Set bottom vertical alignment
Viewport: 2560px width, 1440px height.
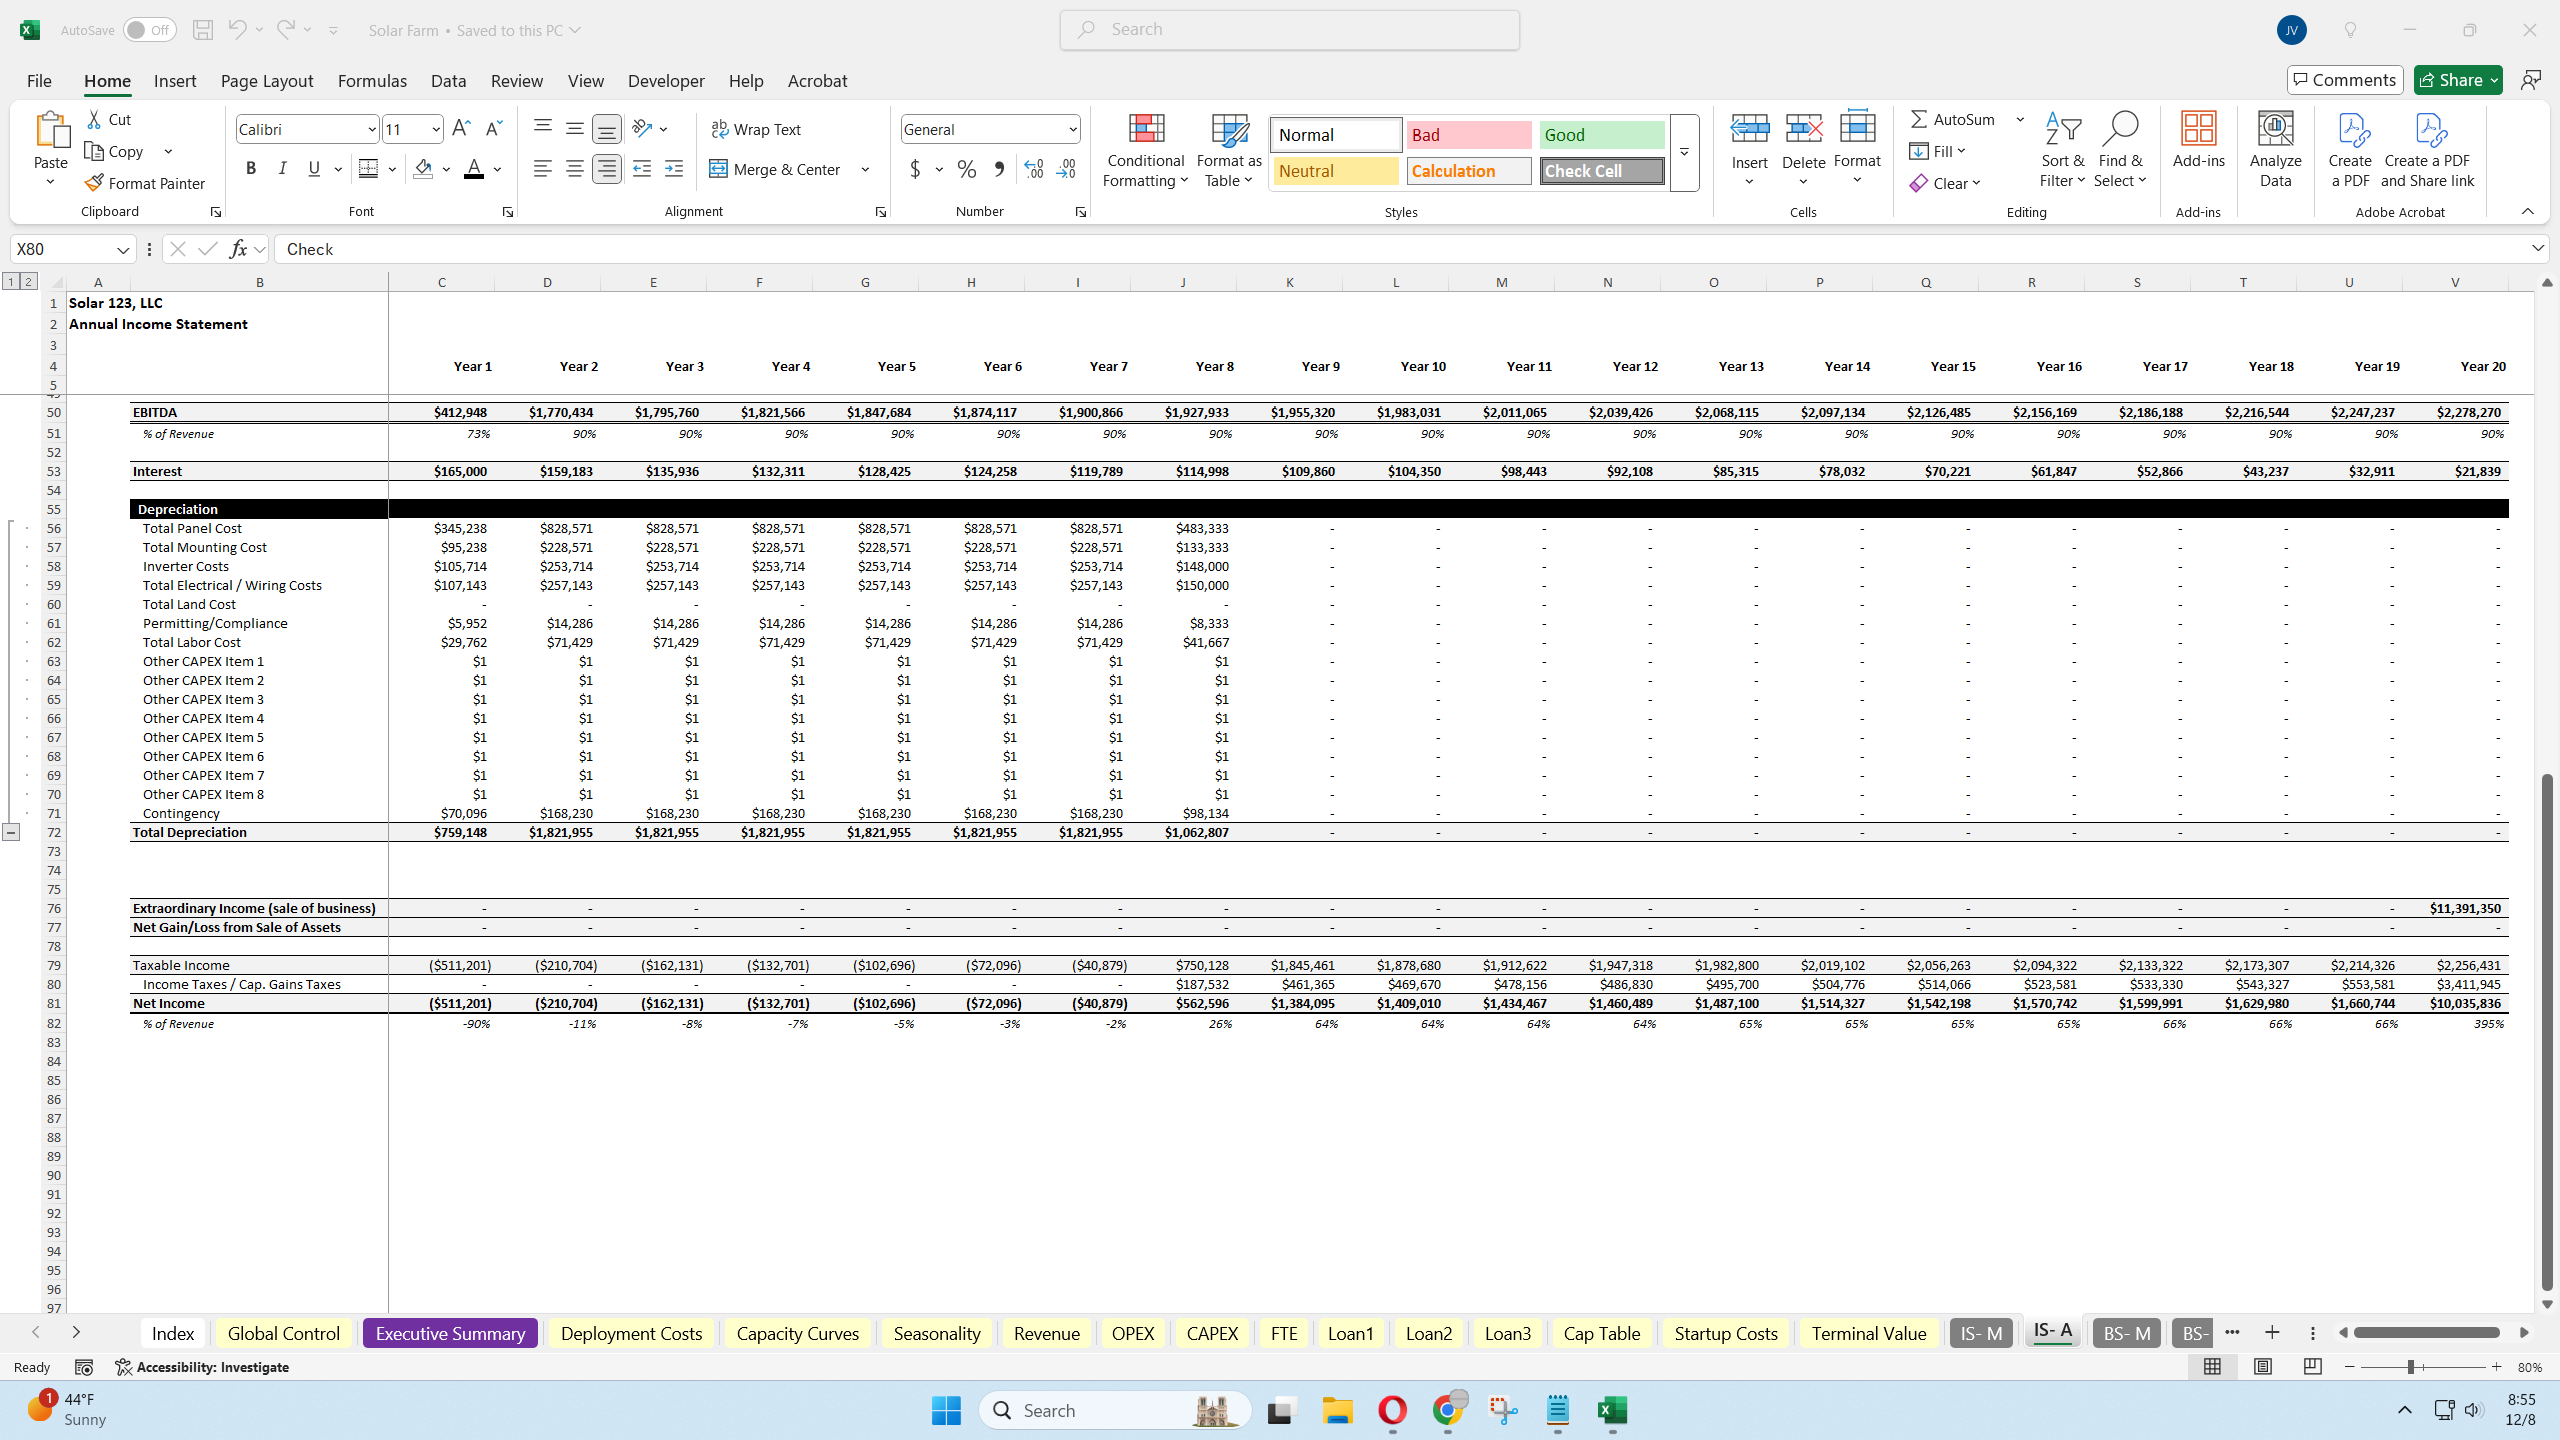tap(607, 129)
